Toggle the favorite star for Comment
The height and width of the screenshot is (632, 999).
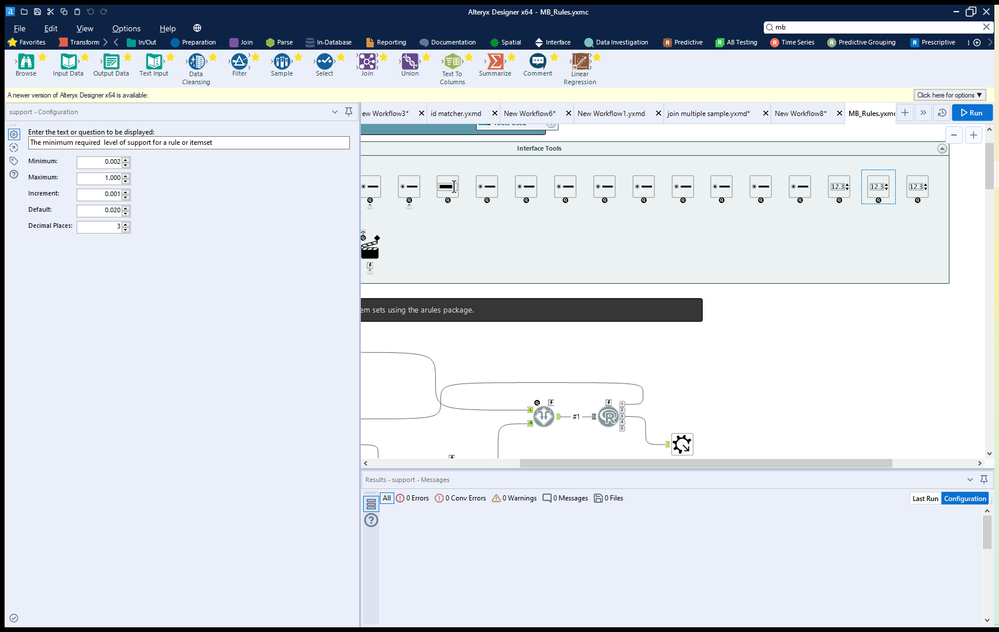[x=554, y=57]
